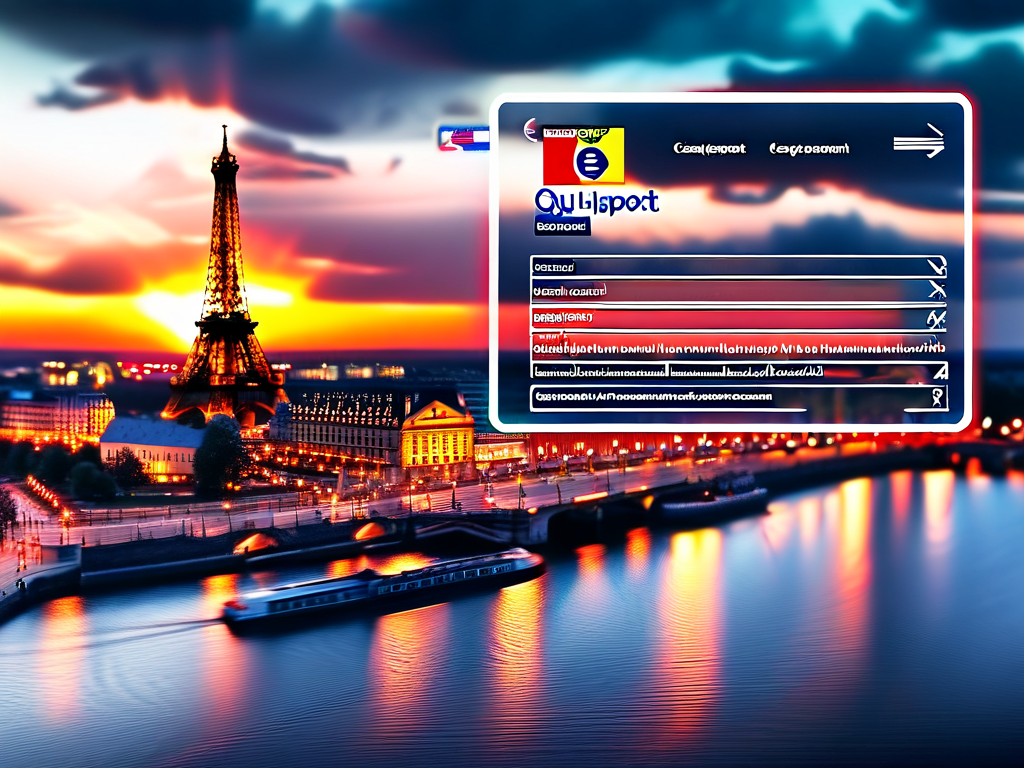The image size is (1024, 768).
Task: Click the small flag badge outside the panel
Action: [463, 138]
